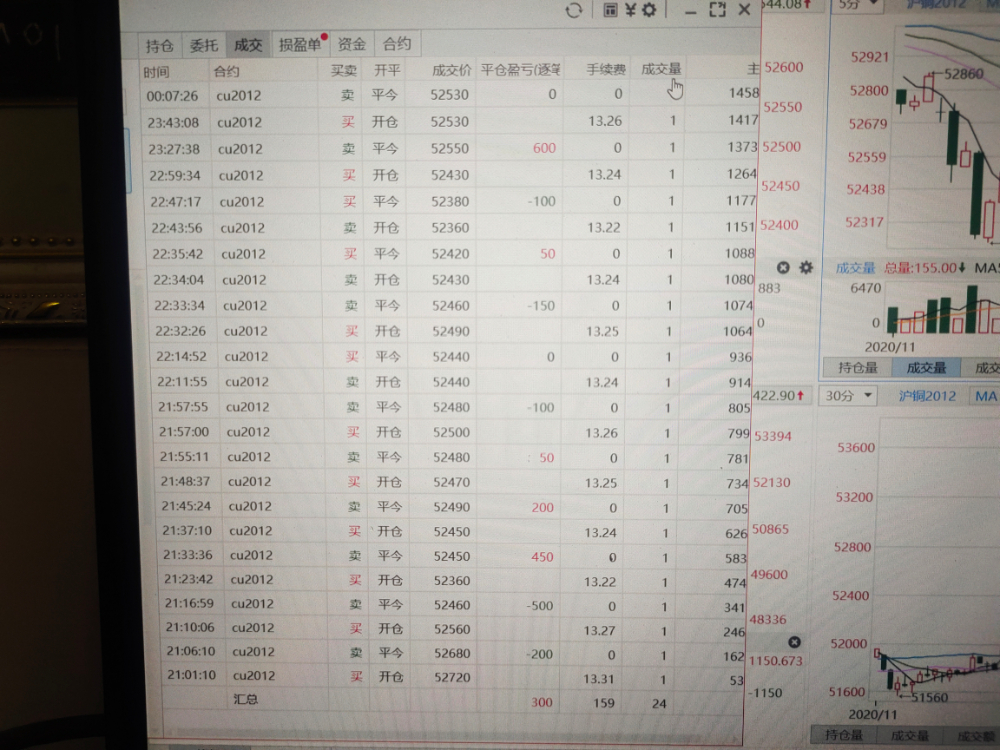Viewport: 1000px width, 750px height.
Task: Select the trade time 21:37:10
Action: pyautogui.click(x=188, y=531)
